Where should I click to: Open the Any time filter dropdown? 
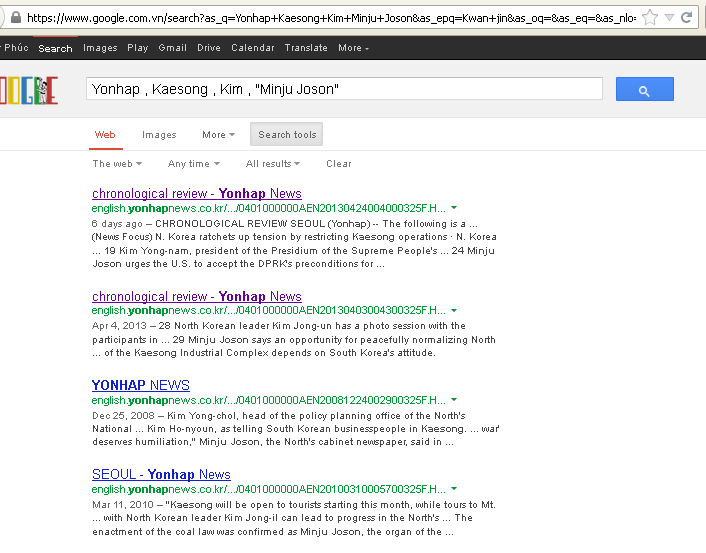pyautogui.click(x=194, y=163)
